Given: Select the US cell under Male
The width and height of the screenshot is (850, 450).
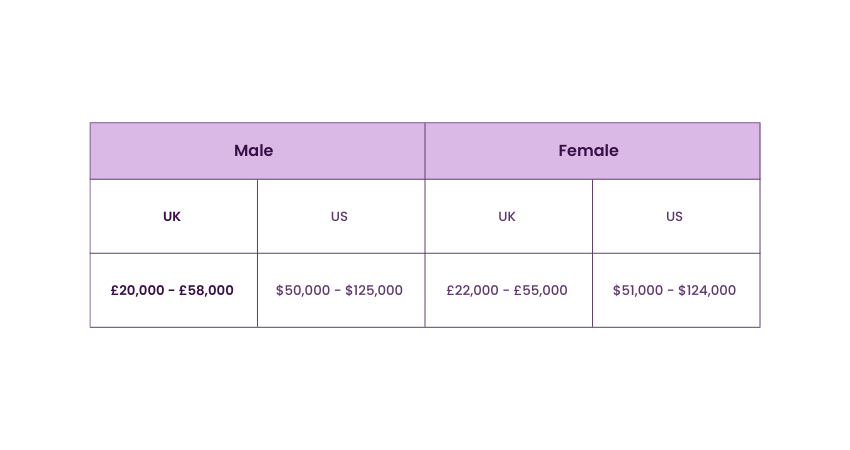Looking at the screenshot, I should (x=339, y=216).
